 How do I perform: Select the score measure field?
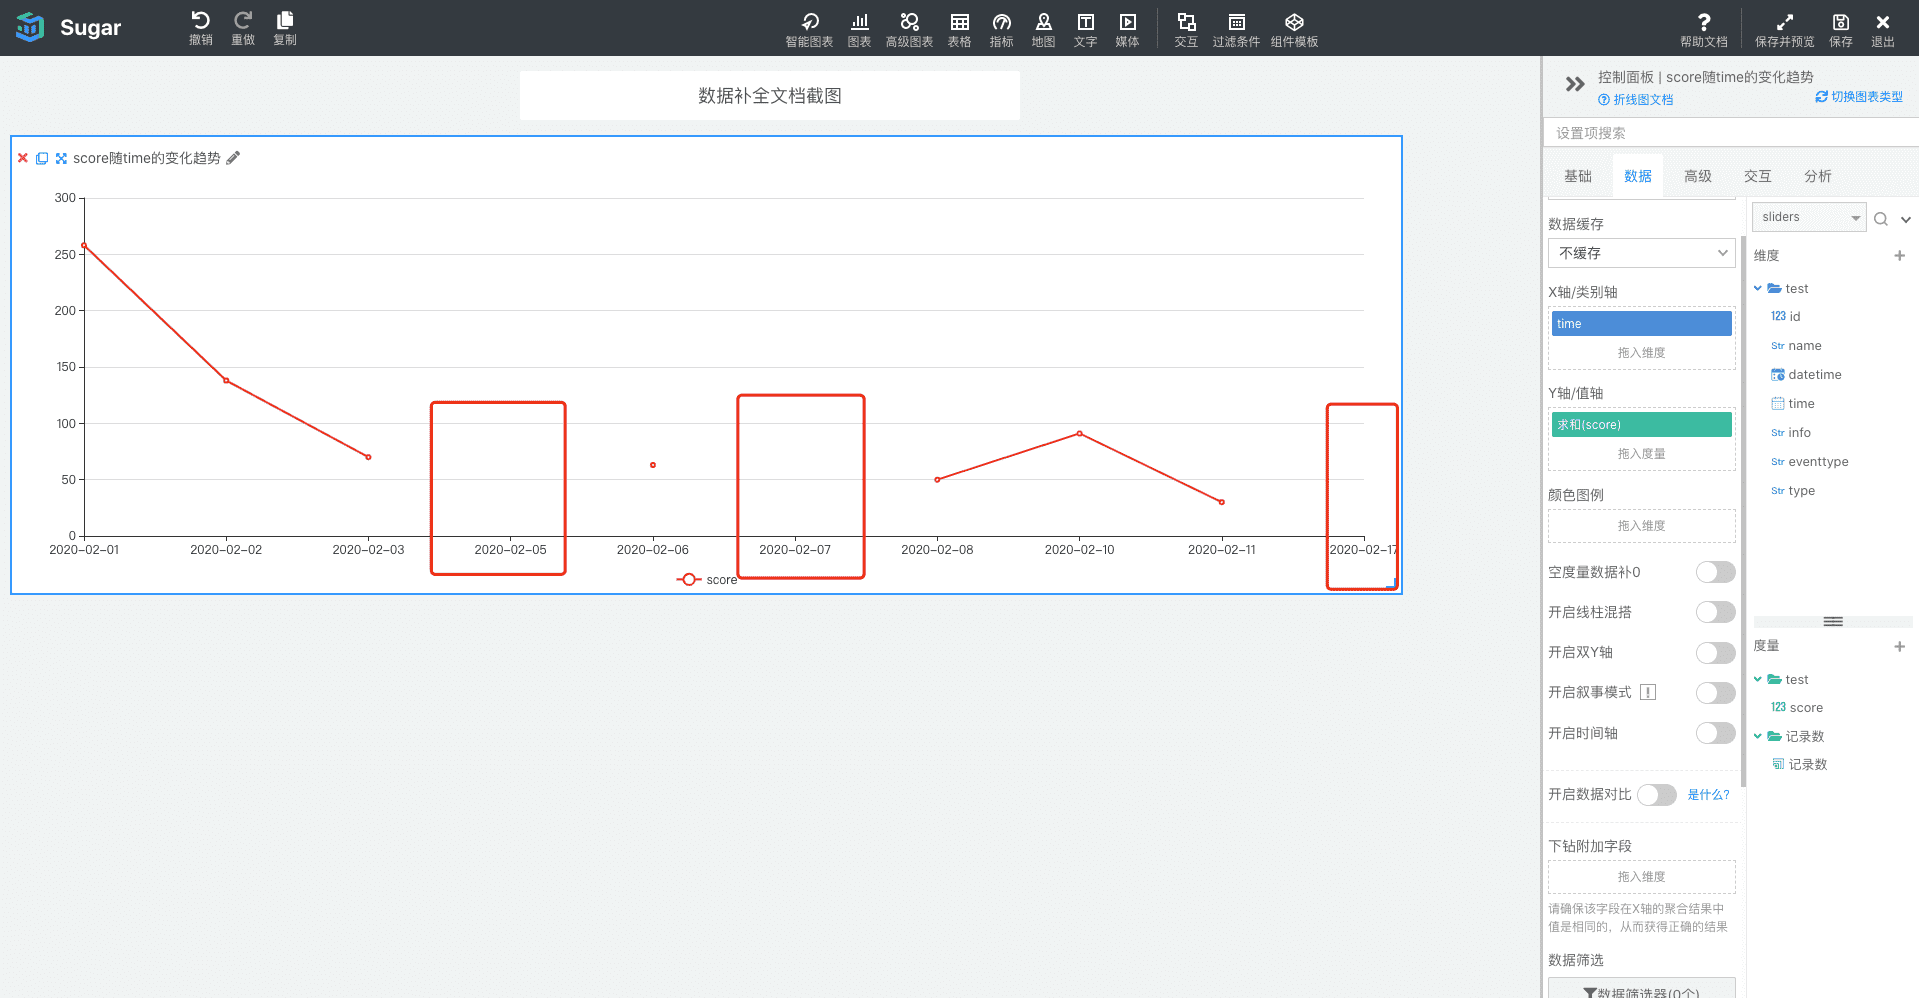tap(1797, 708)
